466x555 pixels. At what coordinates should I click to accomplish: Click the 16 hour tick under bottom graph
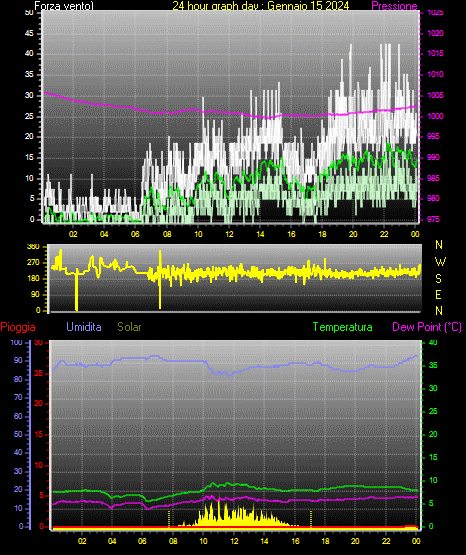295,541
